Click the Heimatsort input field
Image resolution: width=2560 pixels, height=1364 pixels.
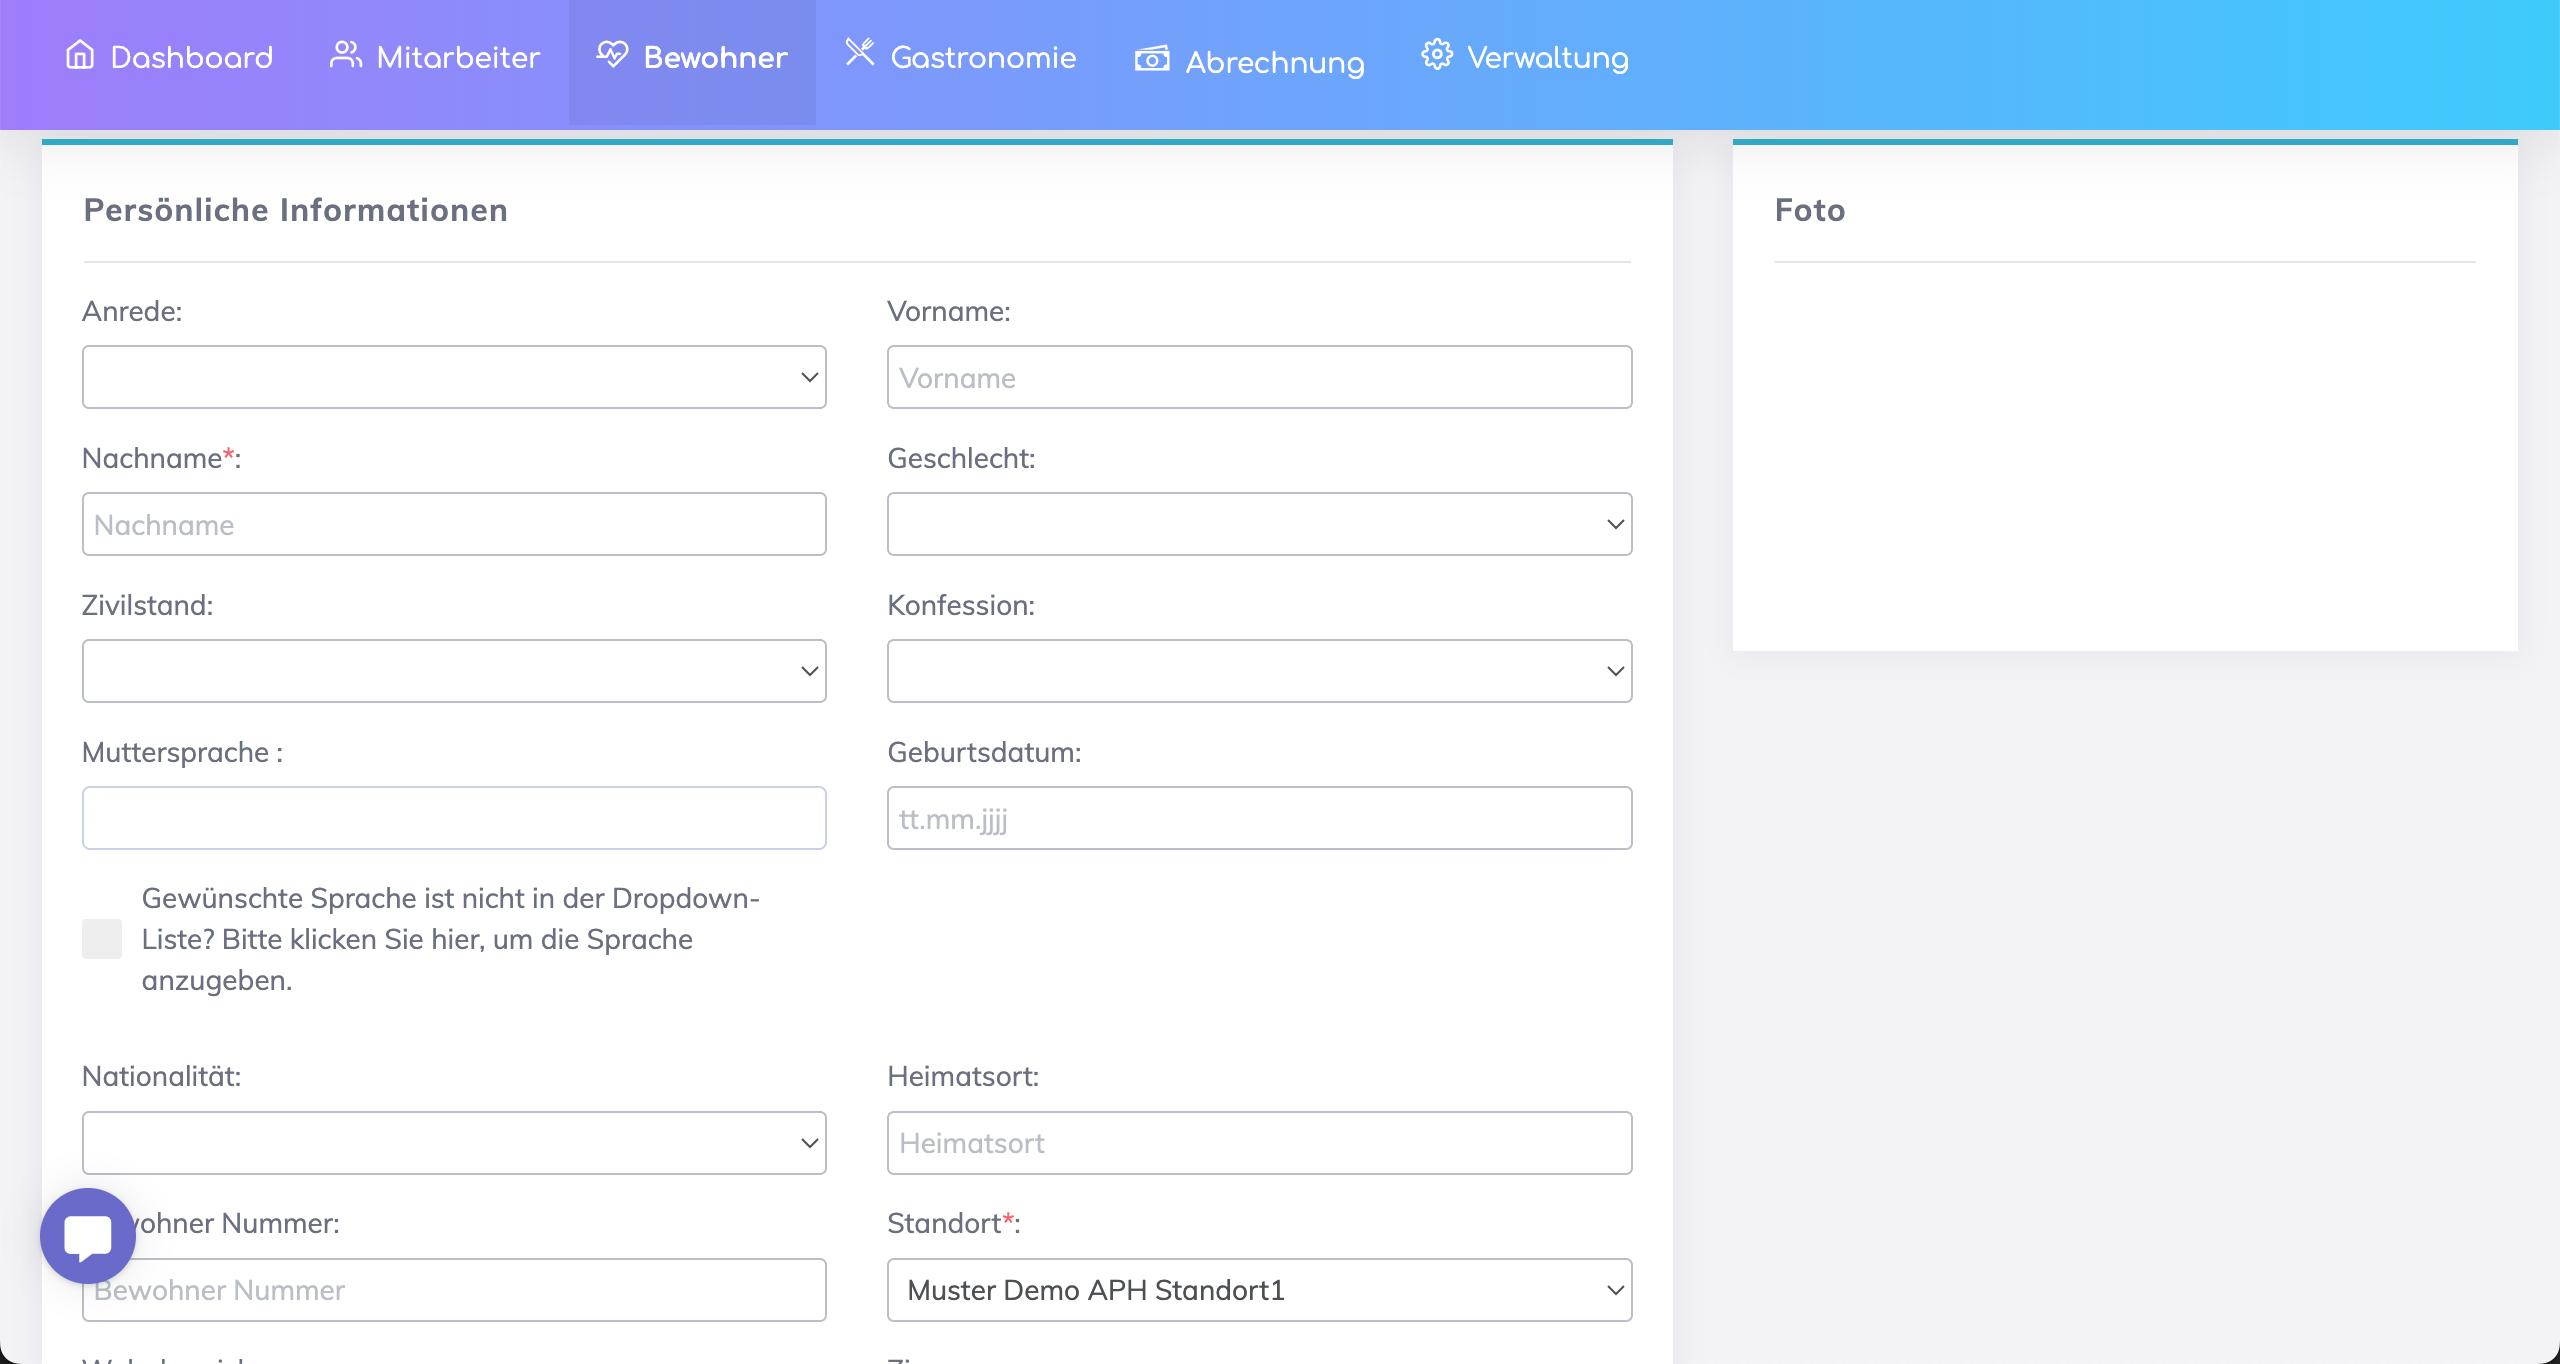1259,1143
